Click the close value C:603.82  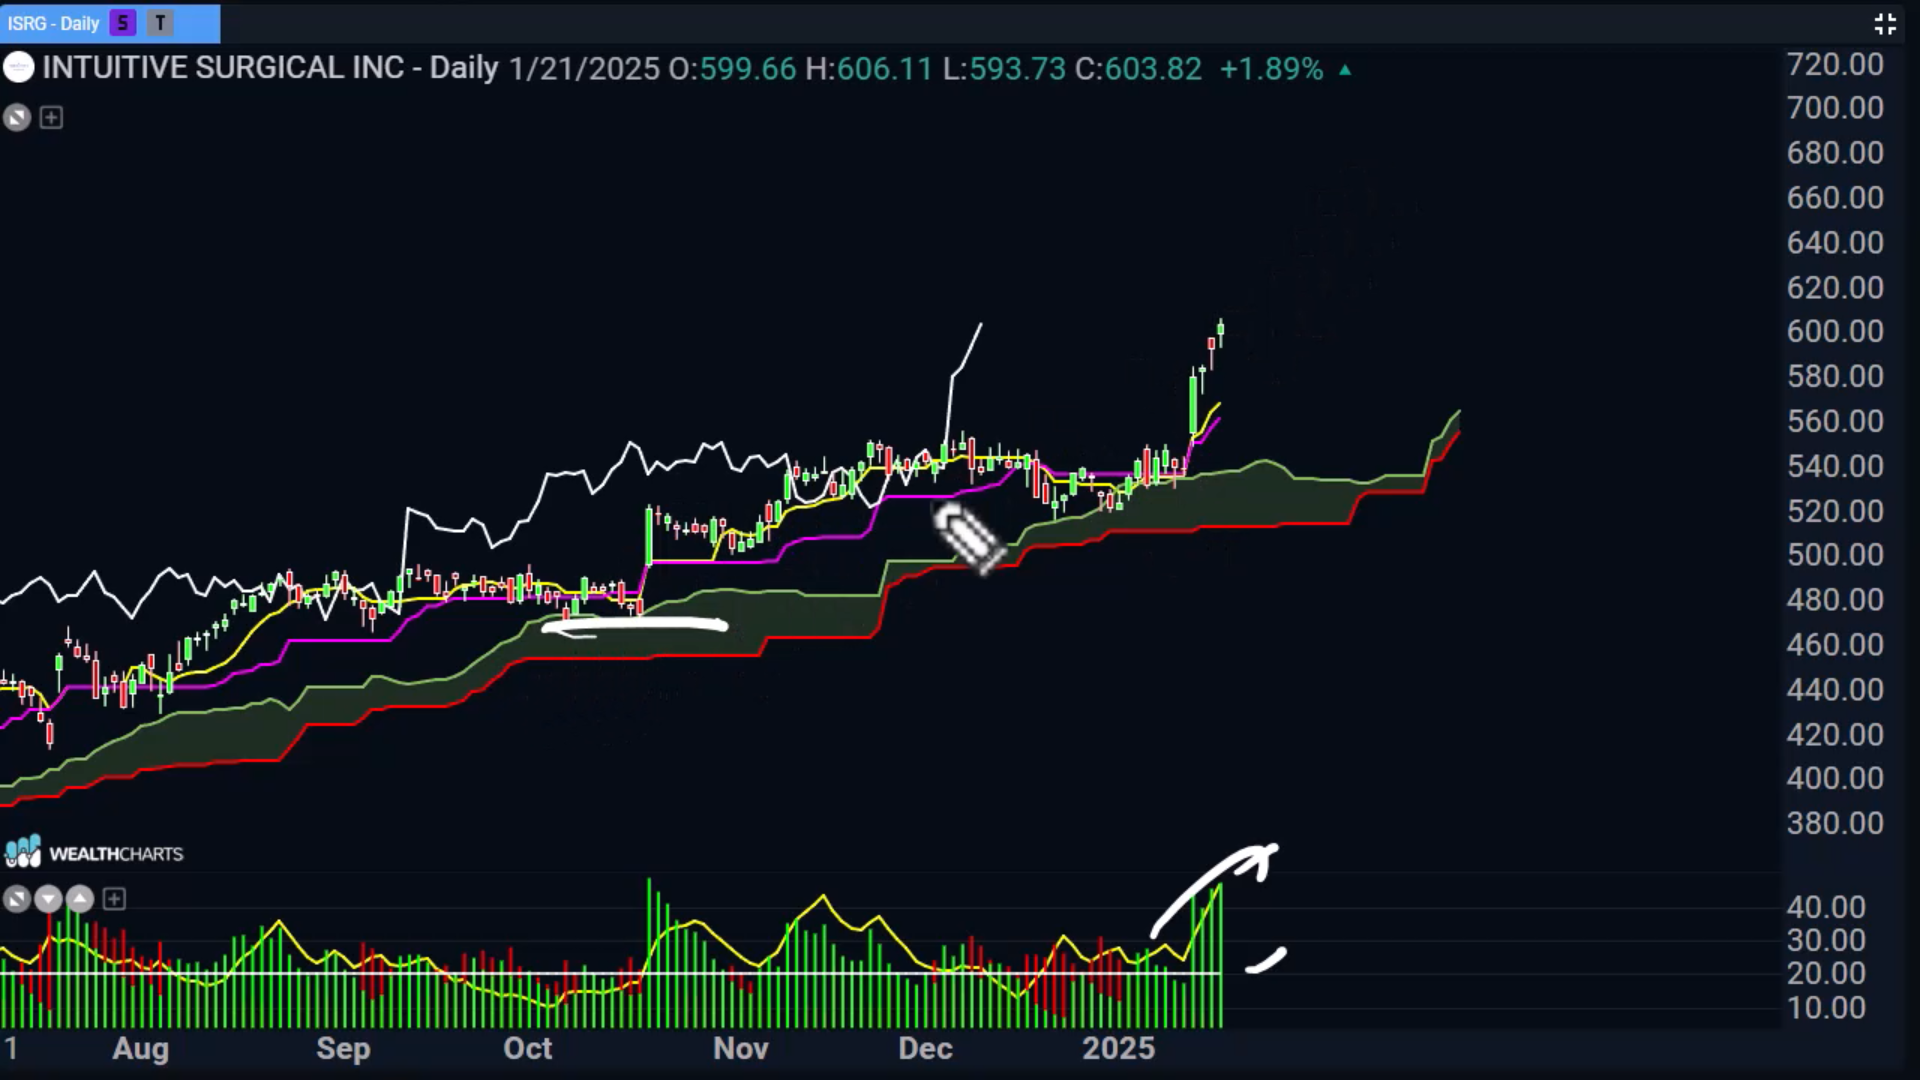point(1138,69)
